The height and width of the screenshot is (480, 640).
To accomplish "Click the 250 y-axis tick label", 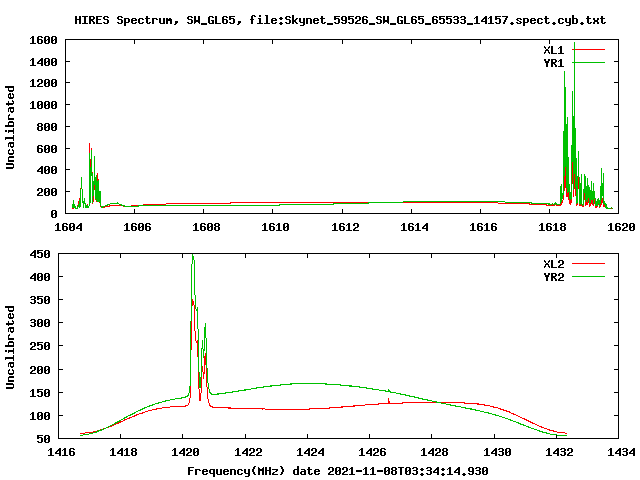I will tap(40, 347).
